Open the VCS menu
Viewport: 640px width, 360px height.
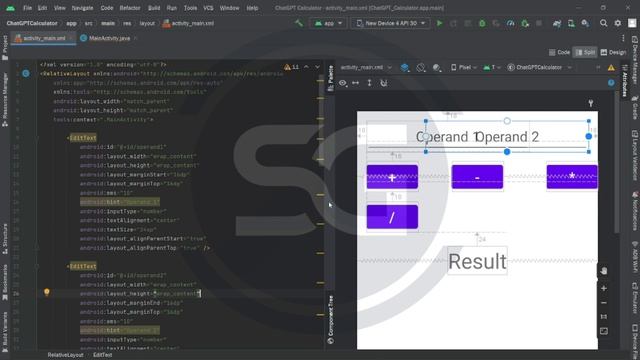click(x=208, y=8)
